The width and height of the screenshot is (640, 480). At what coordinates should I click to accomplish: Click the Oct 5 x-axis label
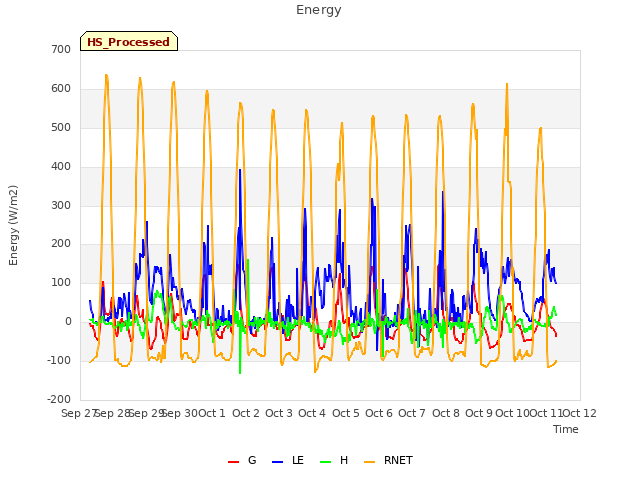[346, 413]
